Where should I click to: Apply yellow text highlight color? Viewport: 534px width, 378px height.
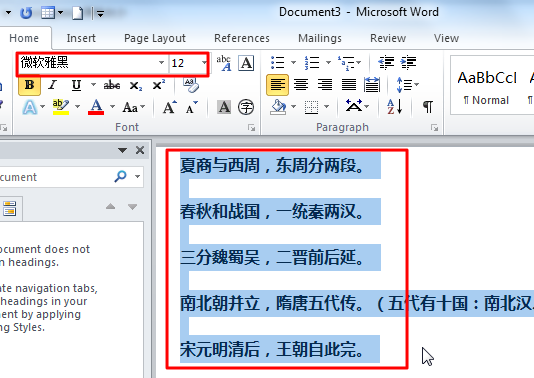pos(61,107)
